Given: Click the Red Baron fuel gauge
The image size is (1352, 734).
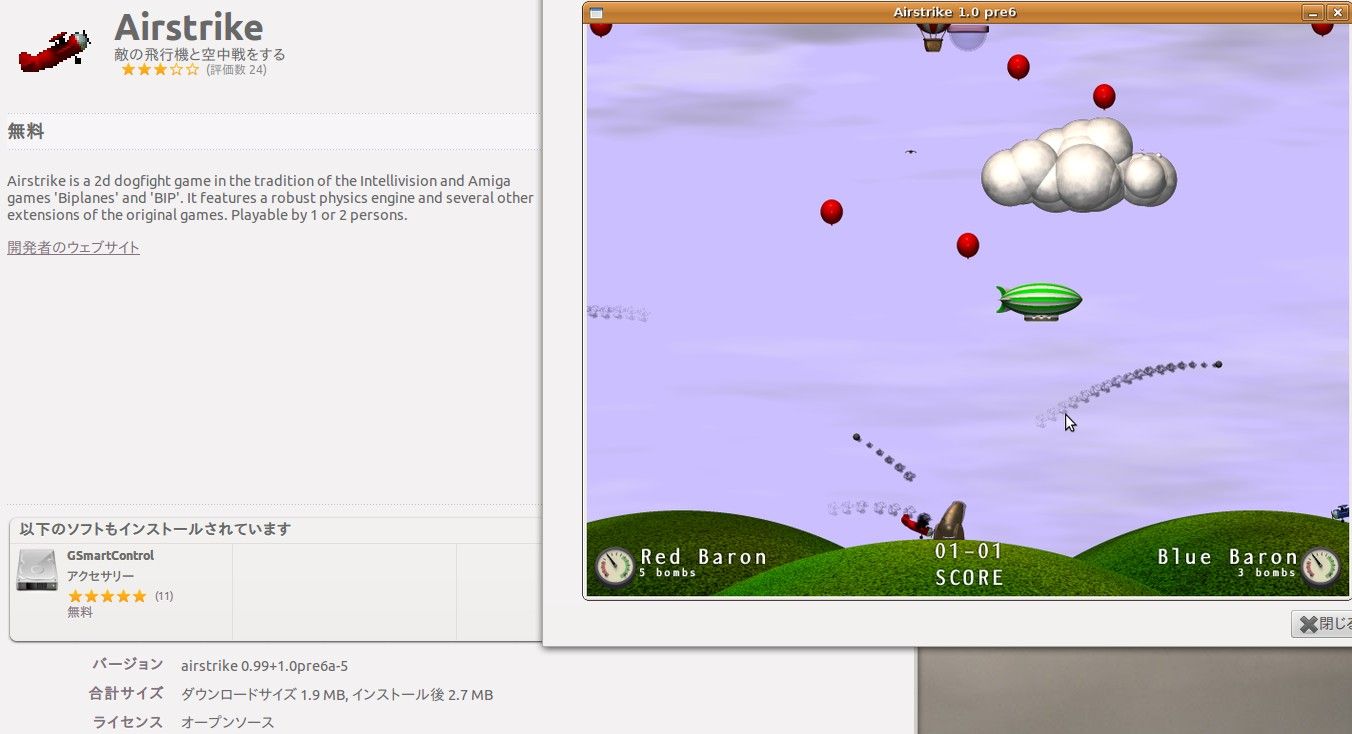Looking at the screenshot, I should (x=614, y=566).
